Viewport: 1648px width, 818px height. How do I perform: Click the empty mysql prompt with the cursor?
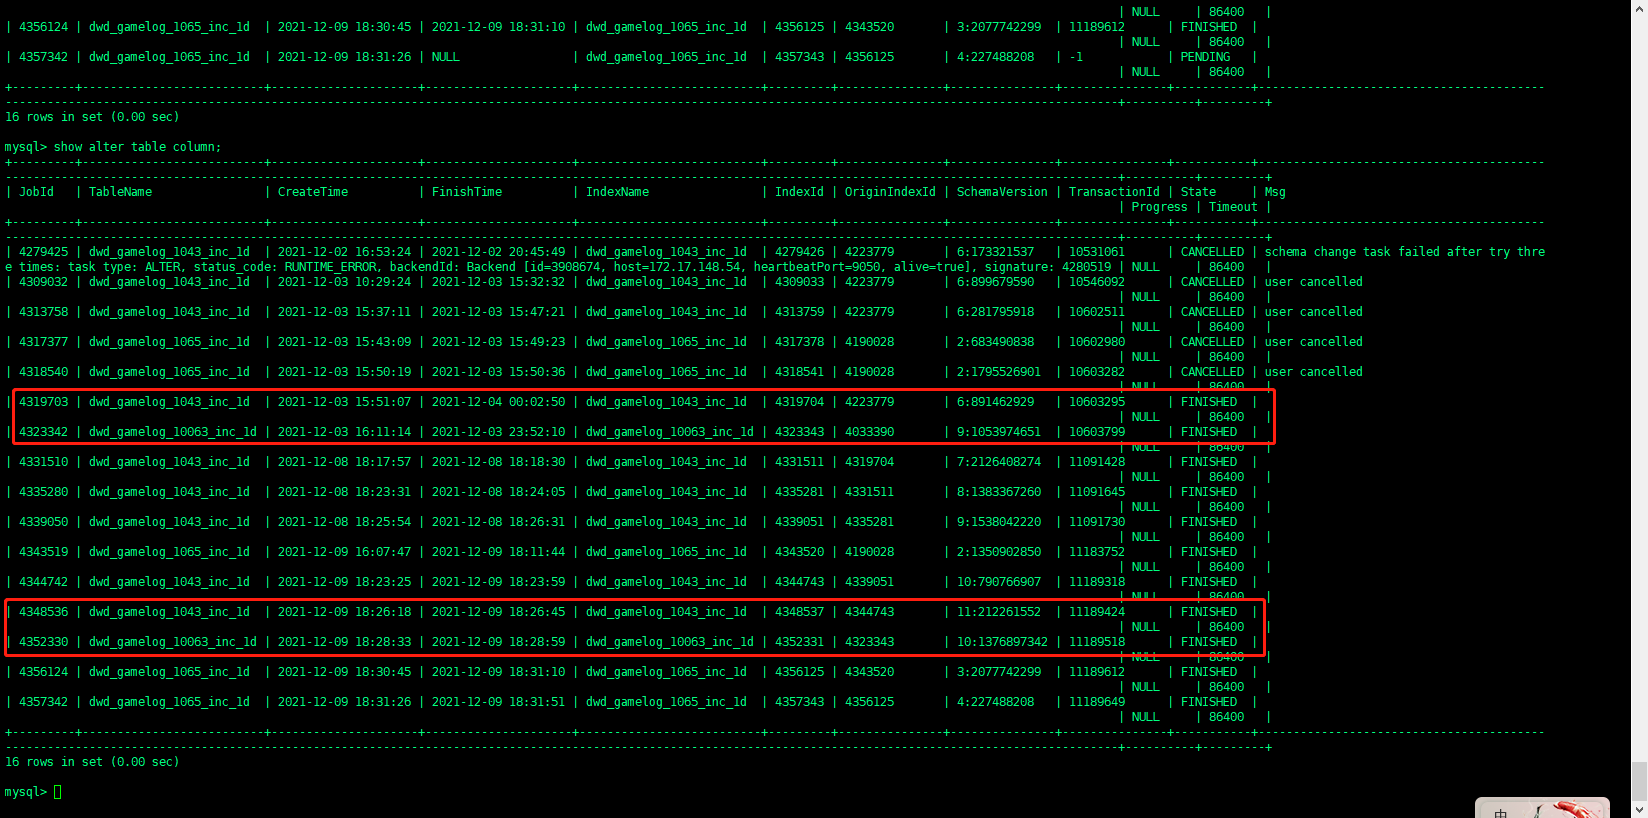pos(33,792)
